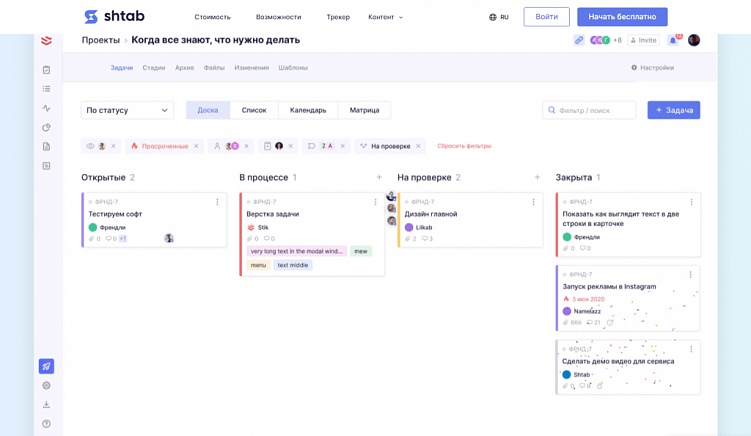The height and width of the screenshot is (436, 751).
Task: Open the user profile avatar top right
Action: point(694,40)
